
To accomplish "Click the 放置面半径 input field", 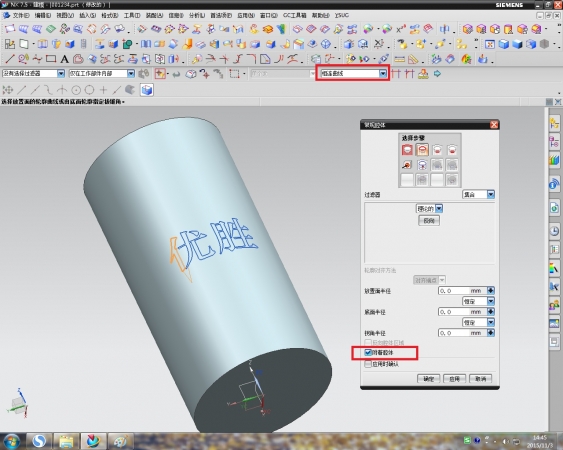I will [x=462, y=290].
